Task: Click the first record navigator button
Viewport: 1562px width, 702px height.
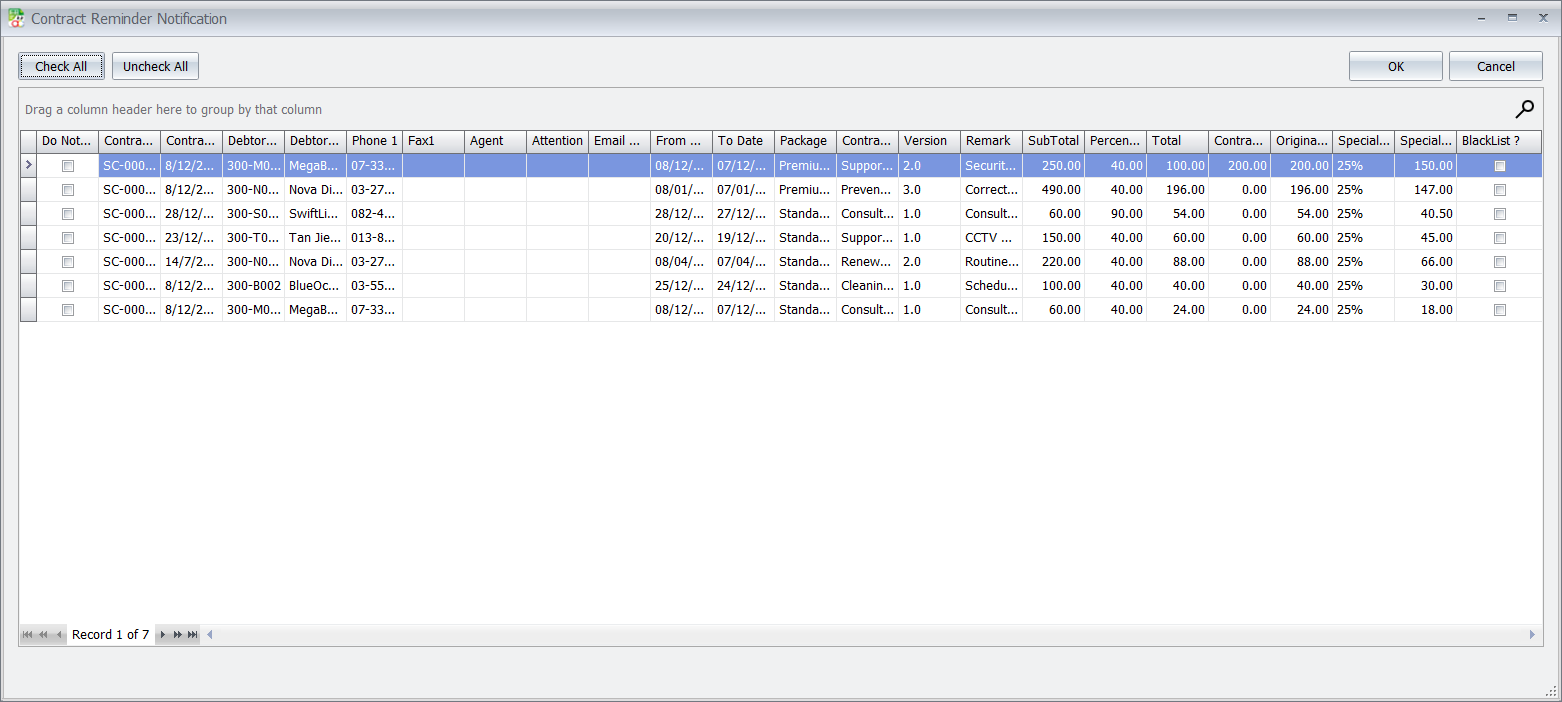Action: coord(27,635)
